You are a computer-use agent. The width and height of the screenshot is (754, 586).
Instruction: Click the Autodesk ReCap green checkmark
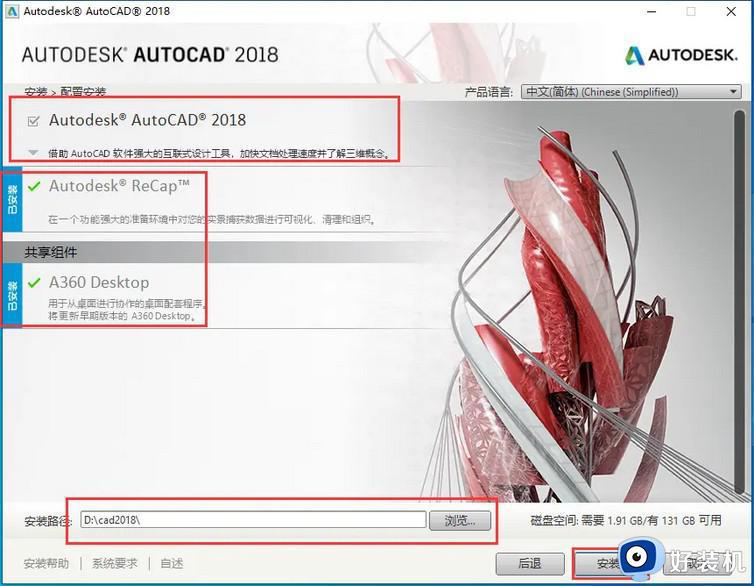(x=34, y=186)
